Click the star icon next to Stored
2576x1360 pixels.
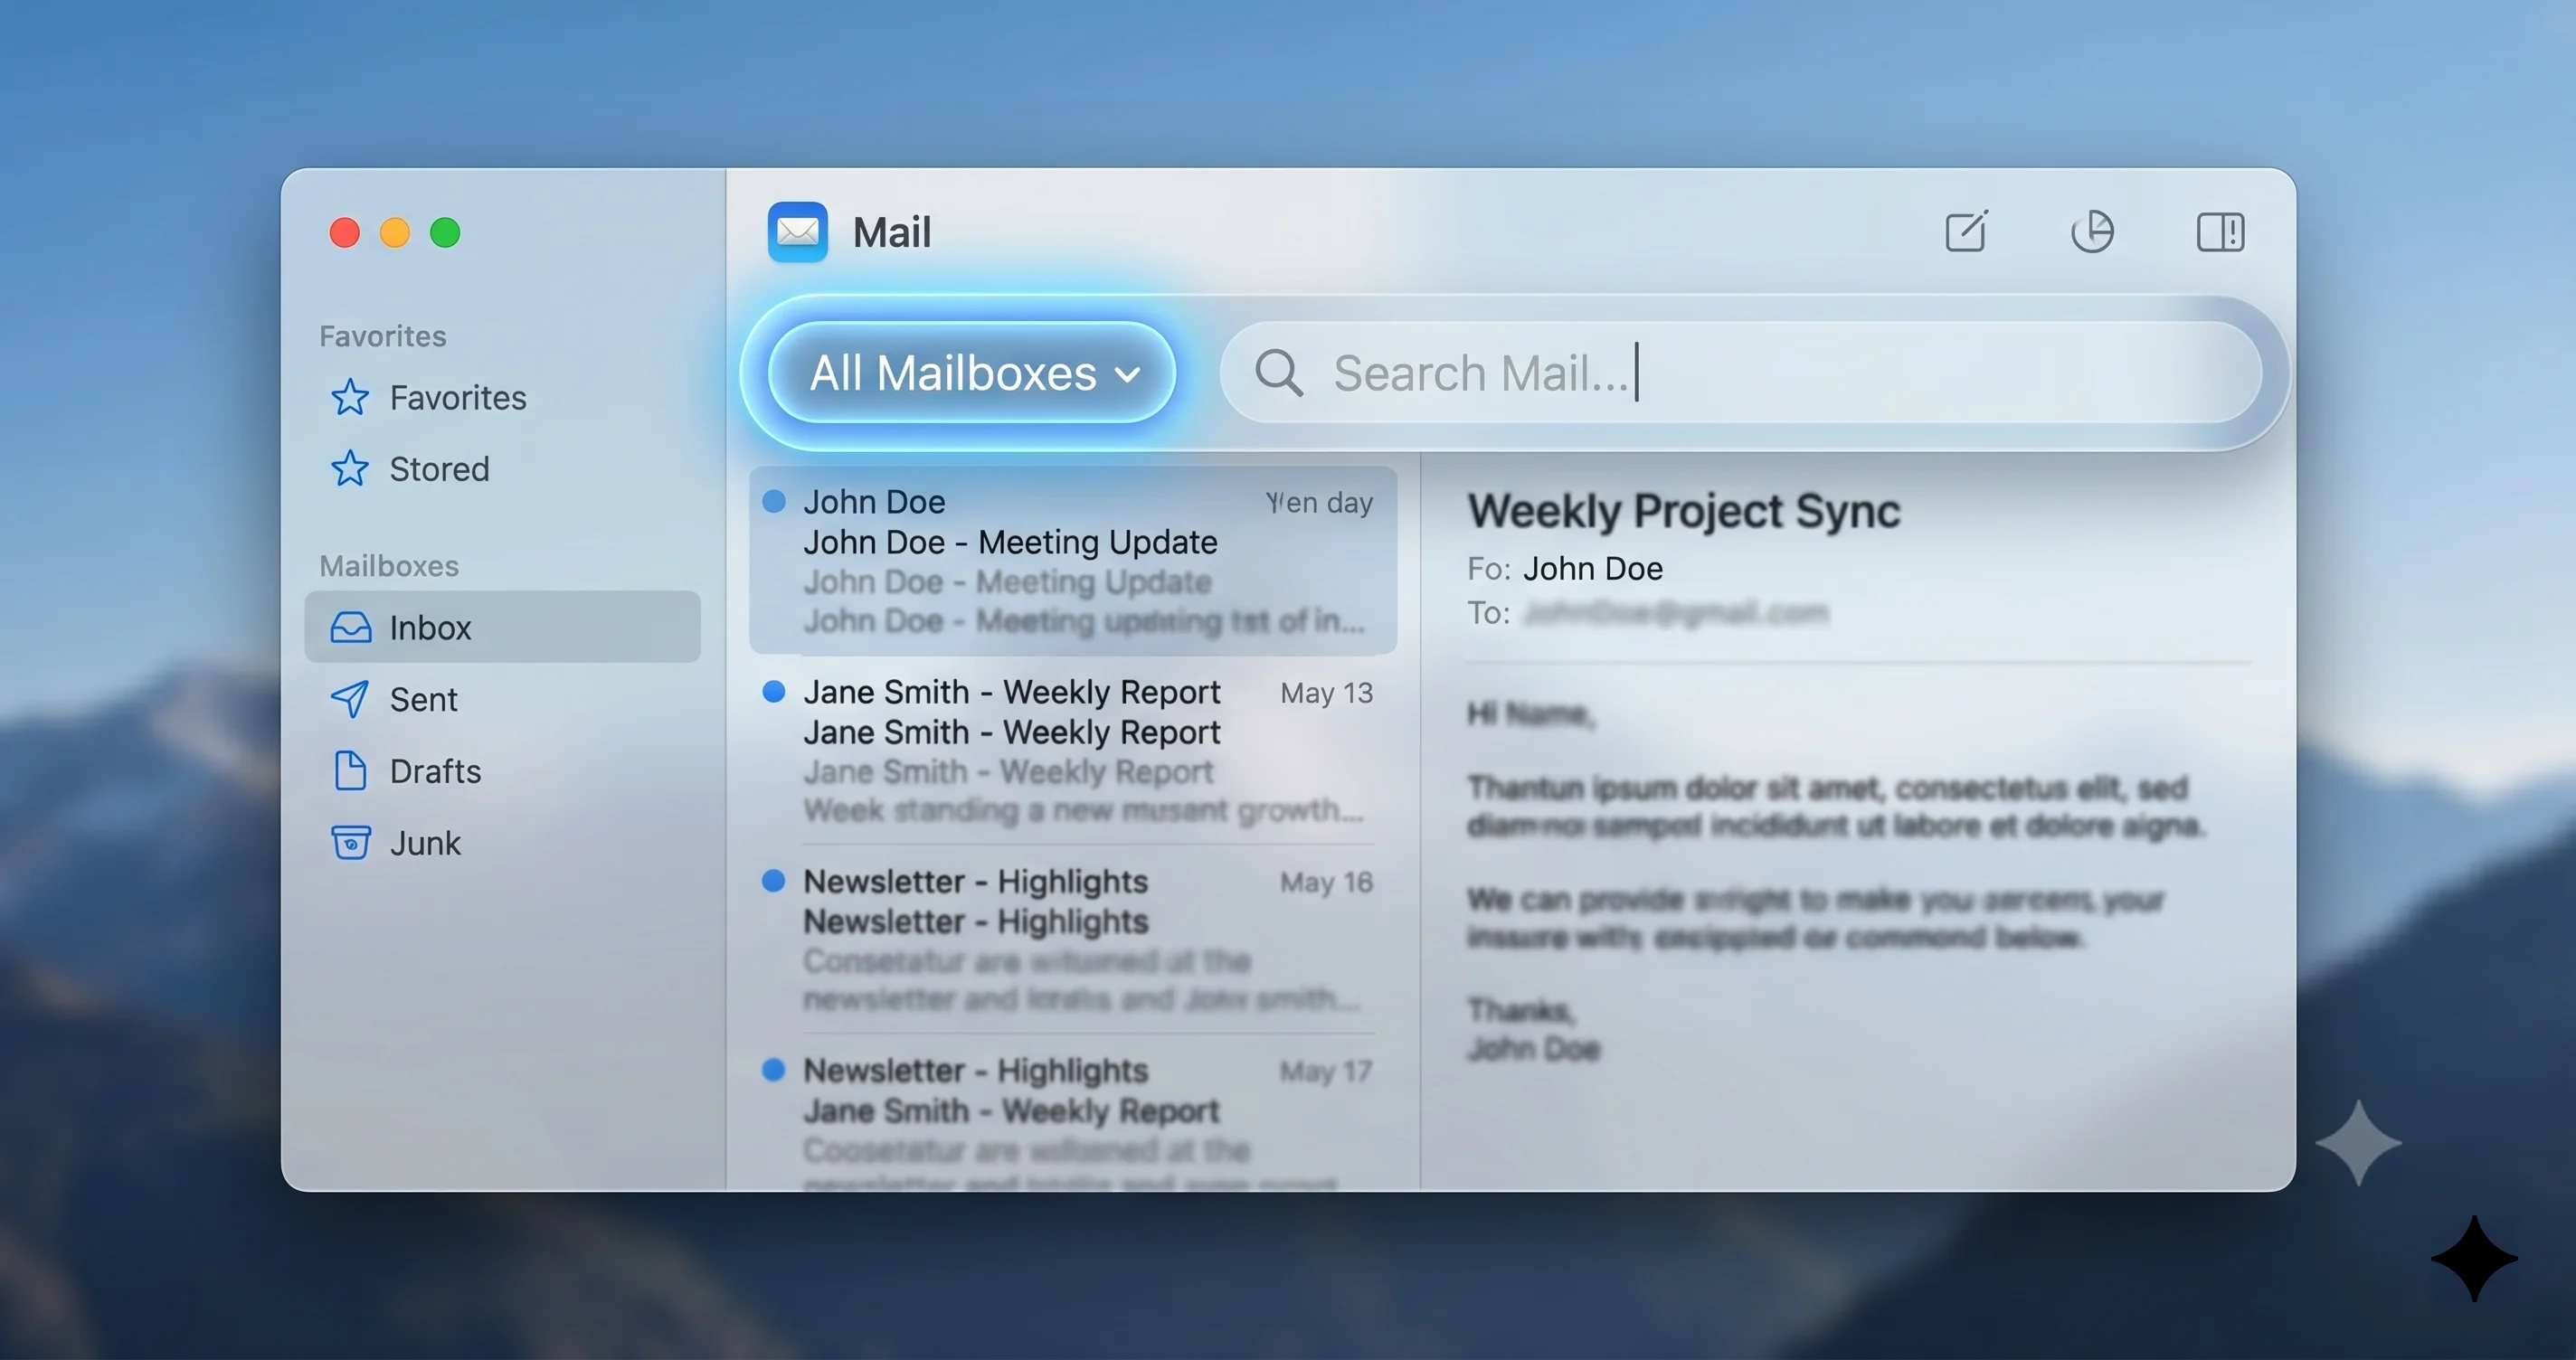(350, 468)
